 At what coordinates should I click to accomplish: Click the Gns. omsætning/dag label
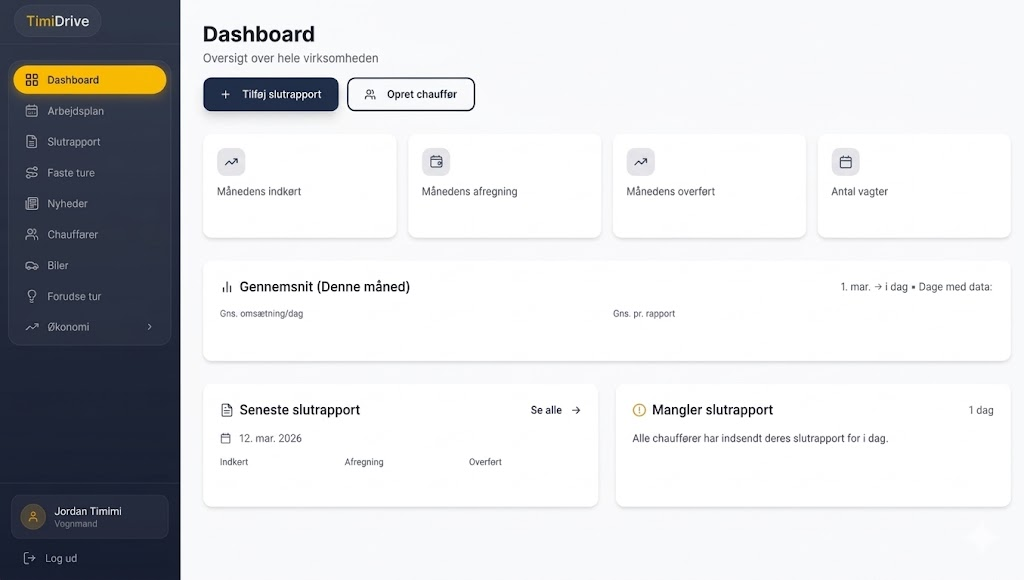pos(261,314)
